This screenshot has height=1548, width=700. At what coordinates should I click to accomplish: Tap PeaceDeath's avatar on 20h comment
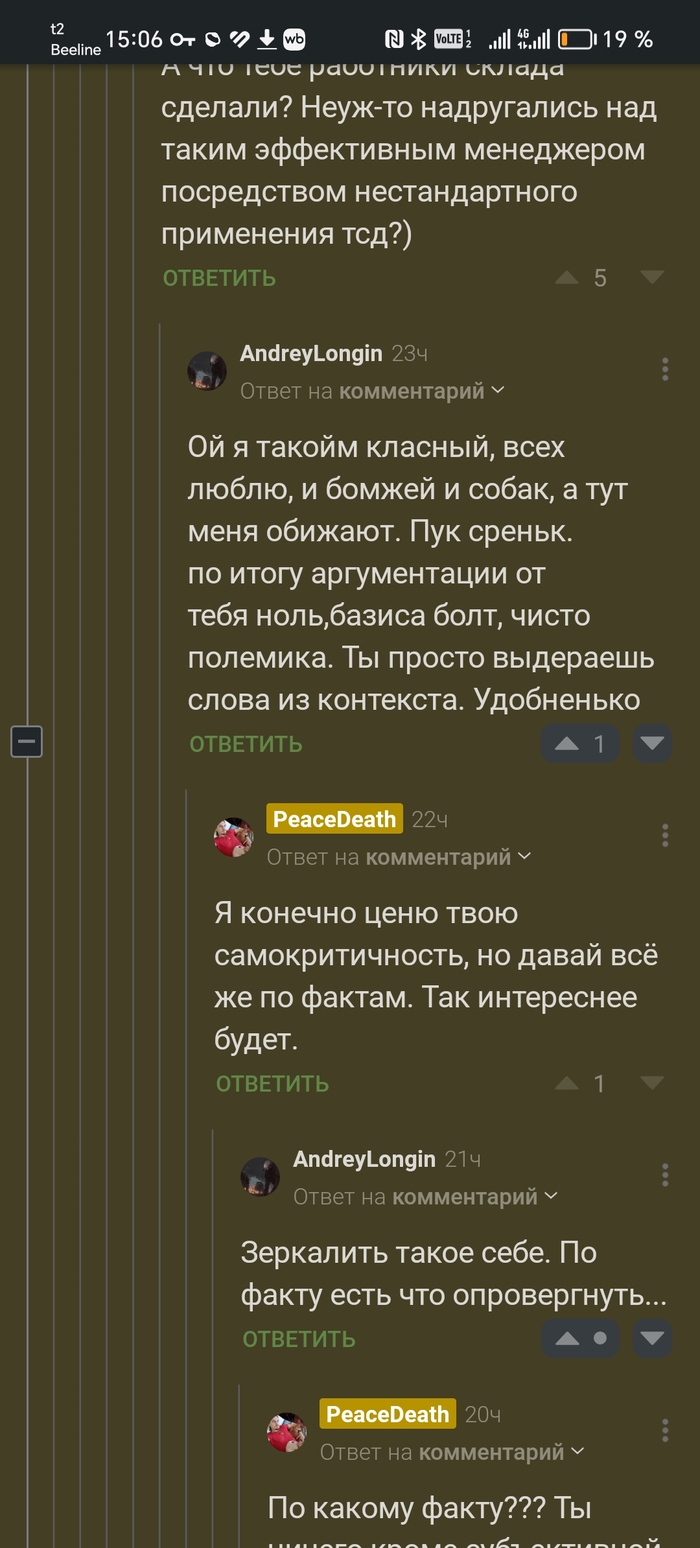point(287,1433)
